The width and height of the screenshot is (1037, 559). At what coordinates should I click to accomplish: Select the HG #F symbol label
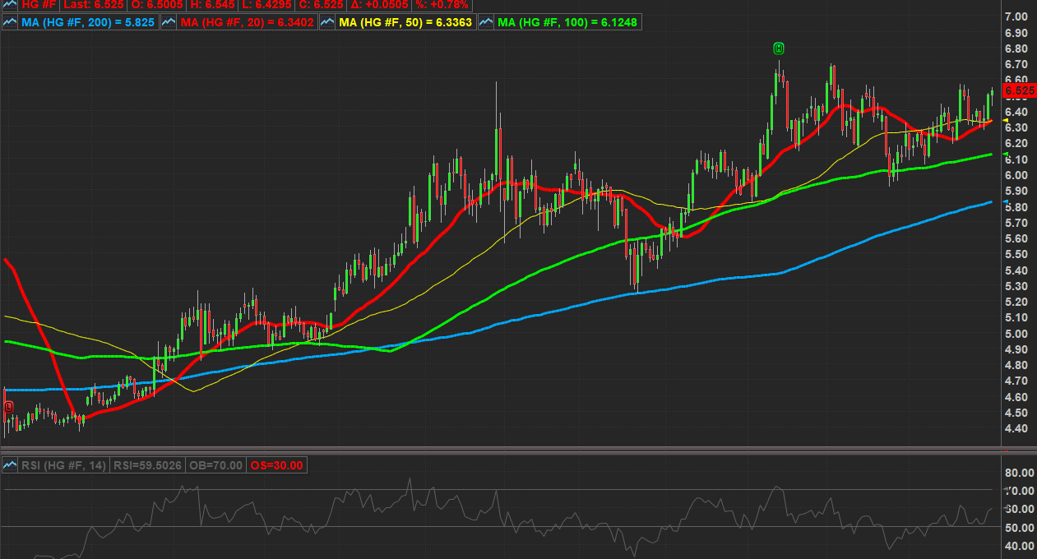(39, 5)
